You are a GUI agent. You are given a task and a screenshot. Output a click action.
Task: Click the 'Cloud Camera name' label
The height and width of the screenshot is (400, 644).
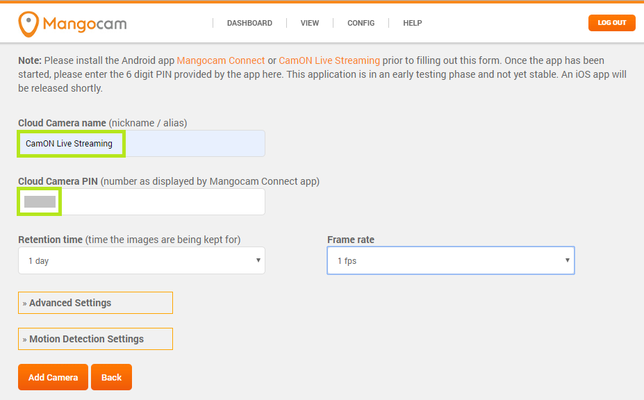point(62,123)
